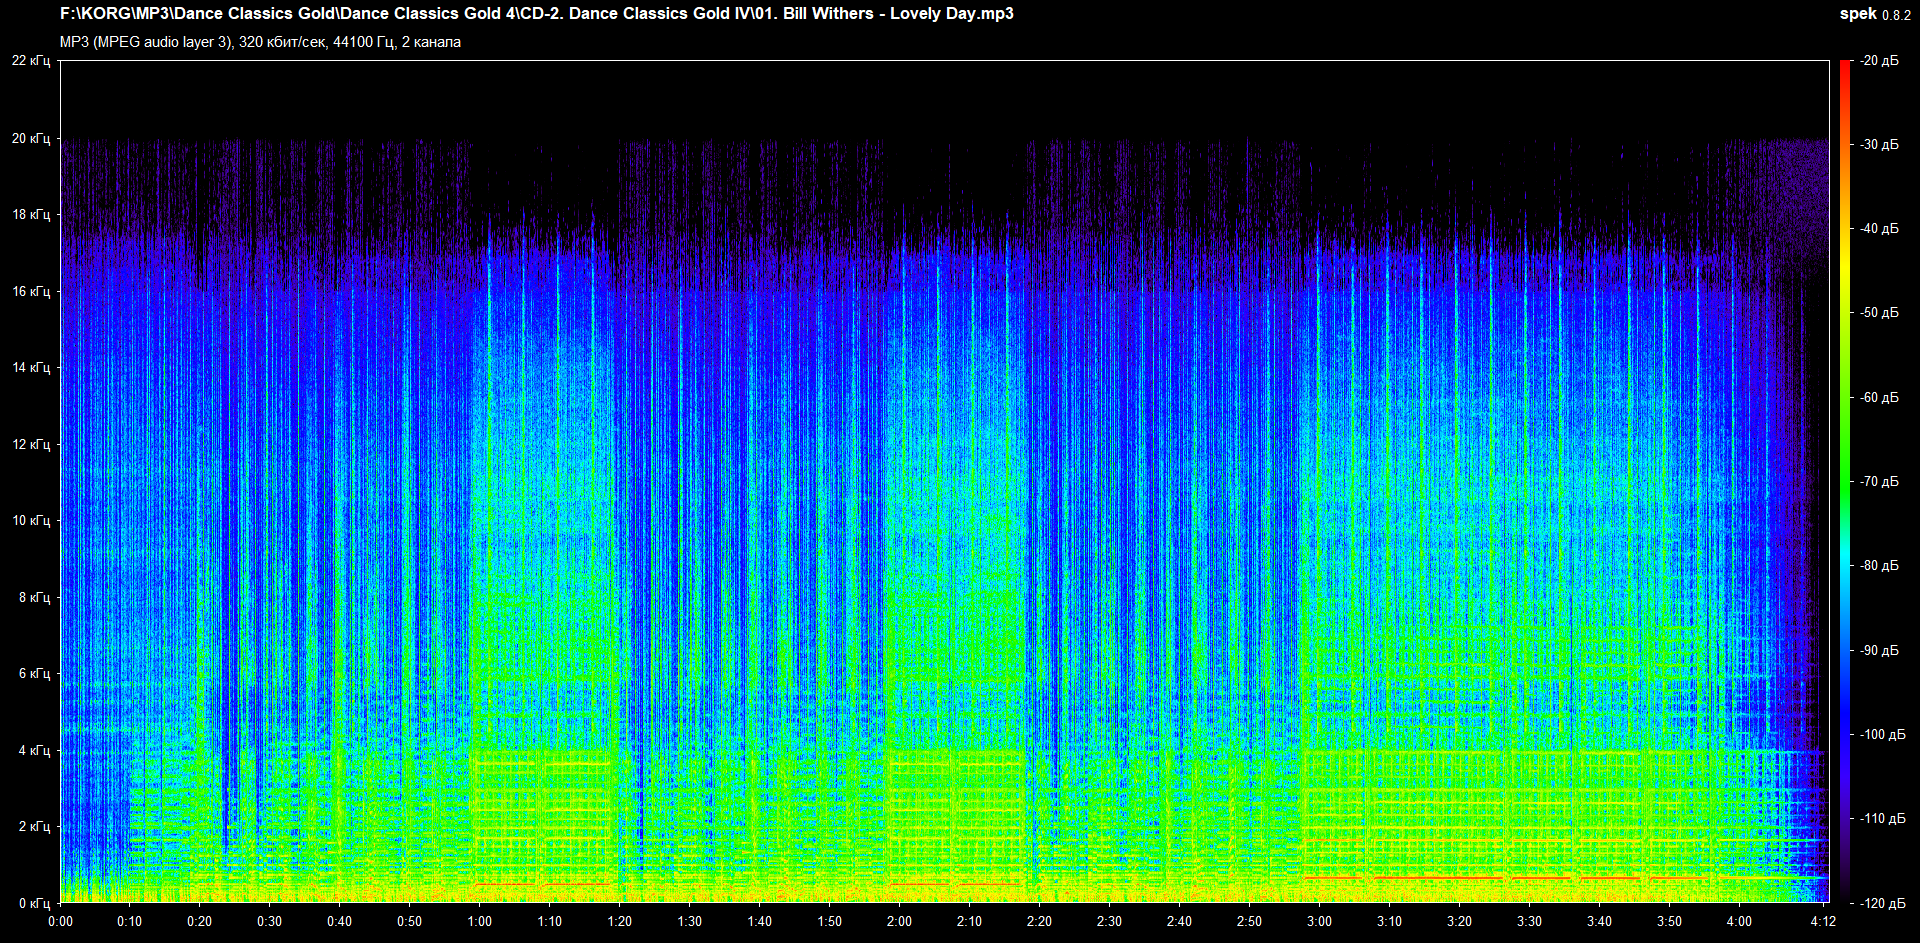Click the MP3 format info line
Screen dimensions: 1920x943
click(260, 42)
